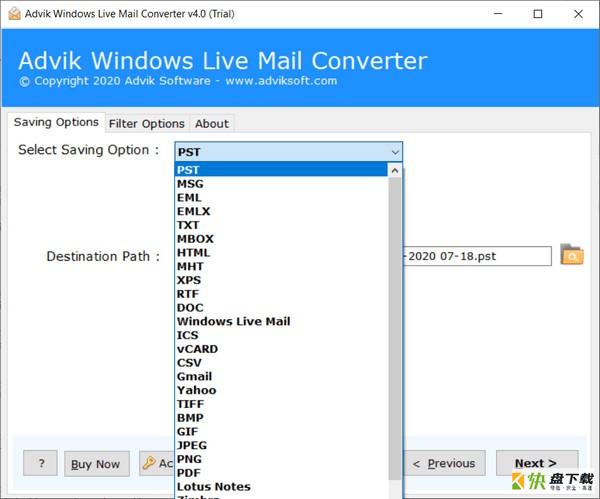The height and width of the screenshot is (499, 600).
Task: Click the destination path input field
Action: 477,256
